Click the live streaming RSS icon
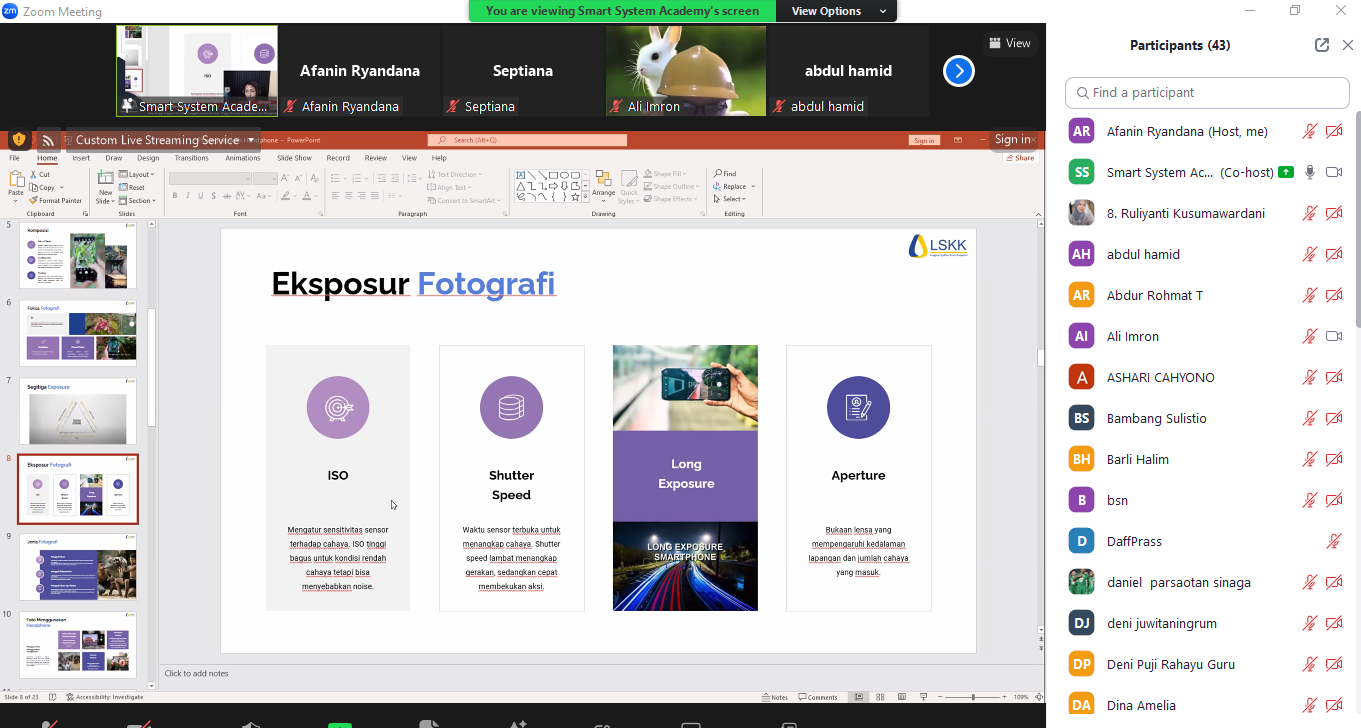 point(47,139)
